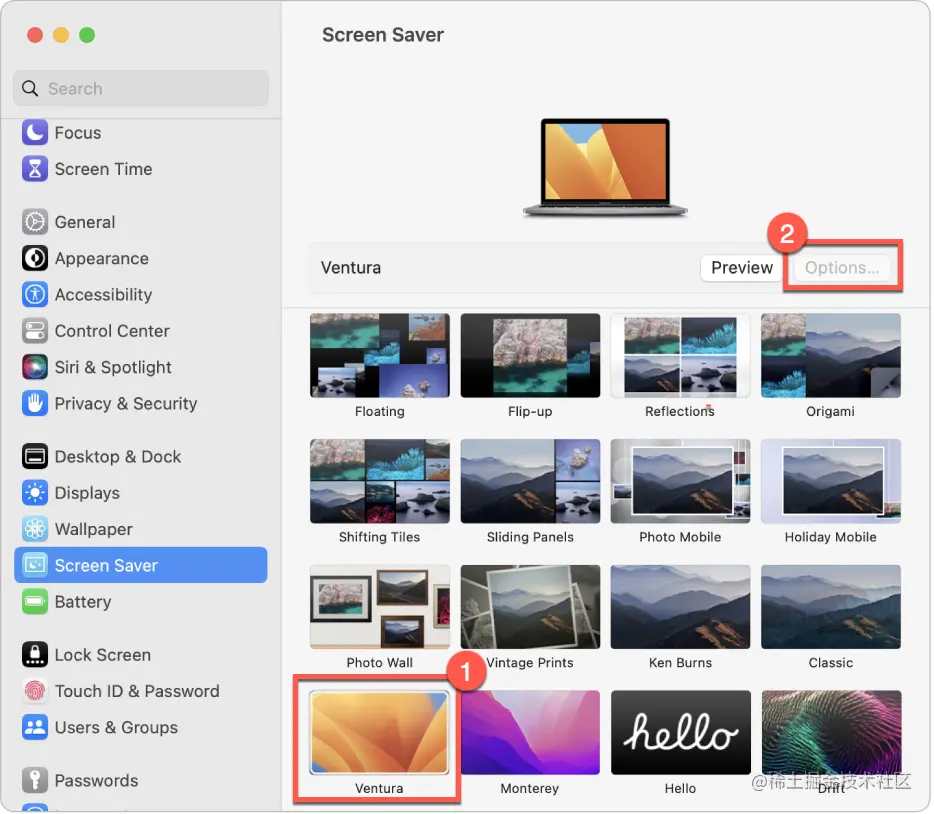
Task: Go to Focus settings
Action: pos(77,132)
